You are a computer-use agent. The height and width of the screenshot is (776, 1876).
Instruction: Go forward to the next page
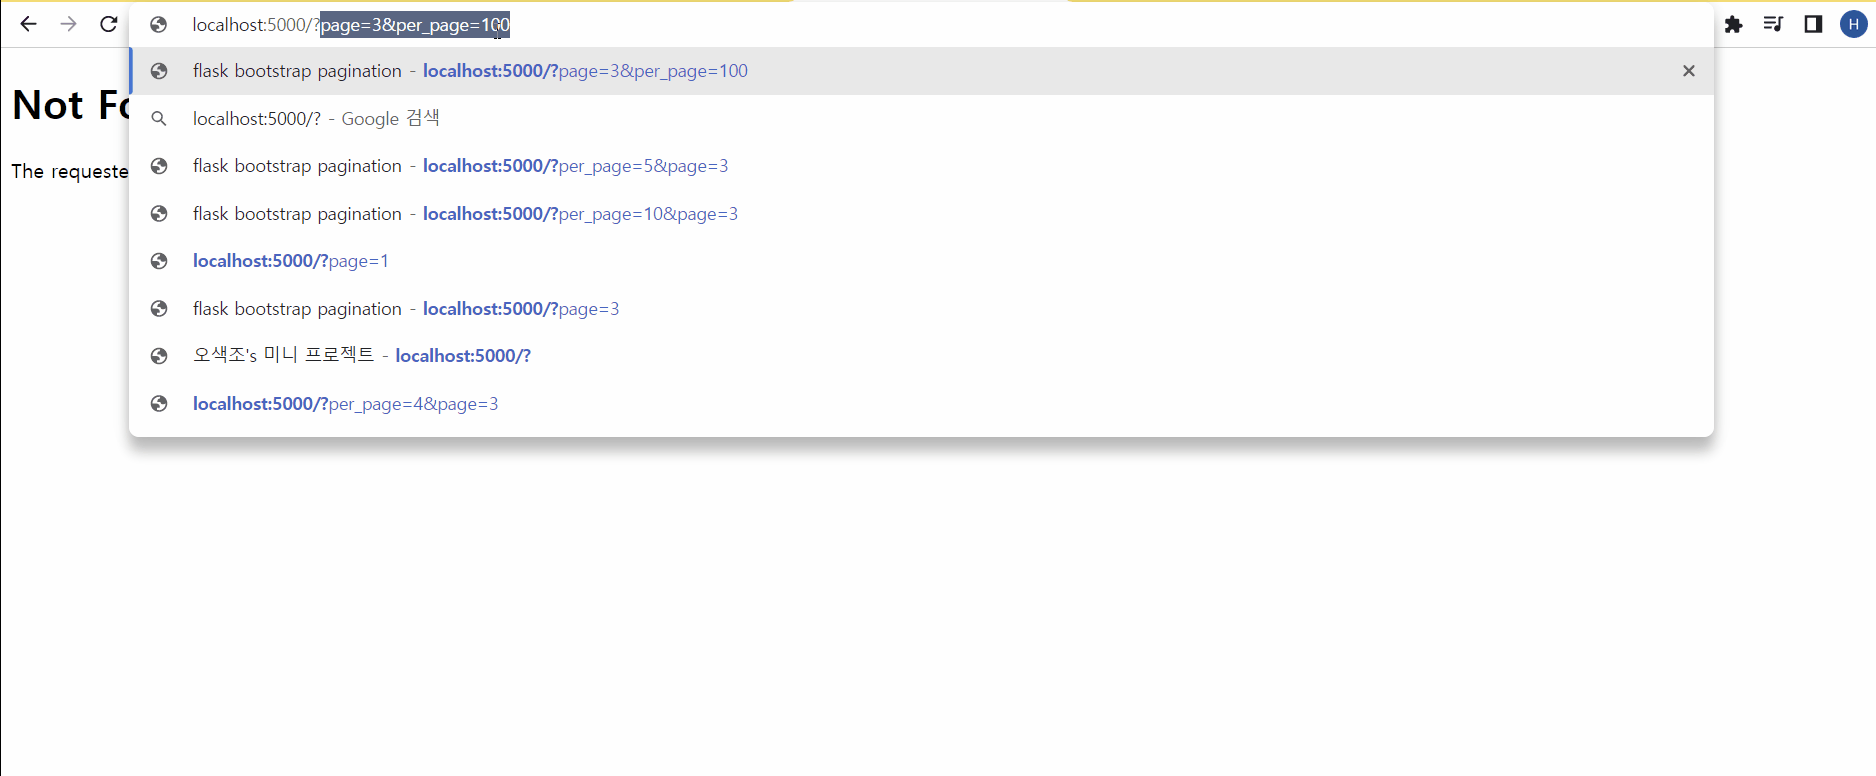pyautogui.click(x=68, y=24)
